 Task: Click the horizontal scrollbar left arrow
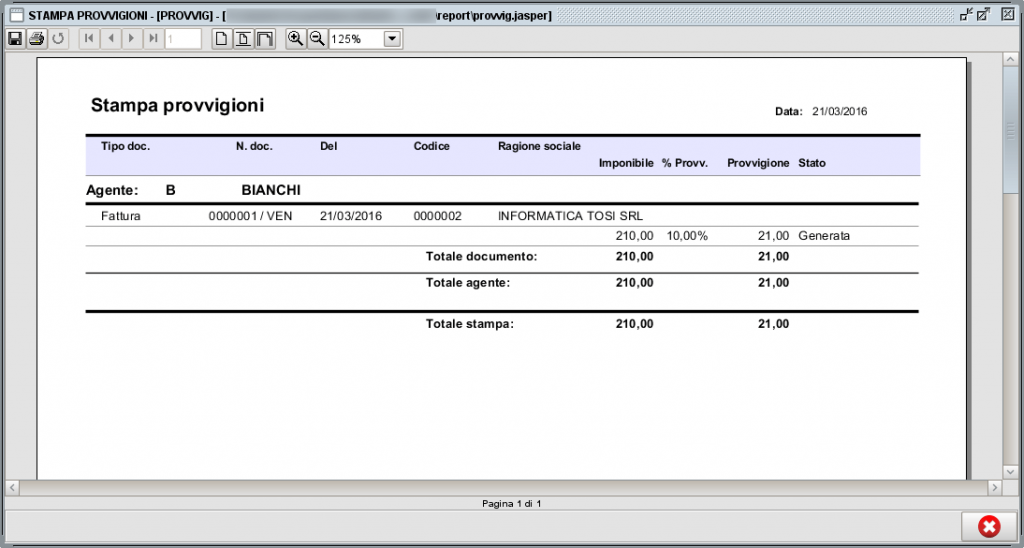point(13,487)
